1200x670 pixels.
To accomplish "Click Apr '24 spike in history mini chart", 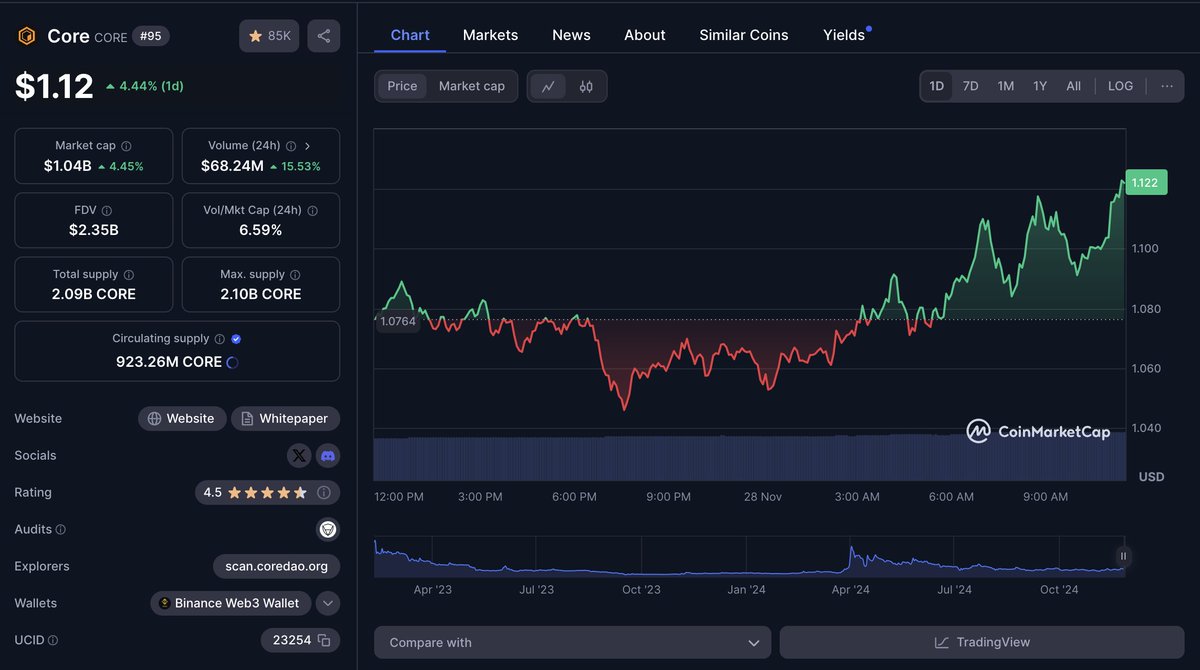I will (851, 552).
